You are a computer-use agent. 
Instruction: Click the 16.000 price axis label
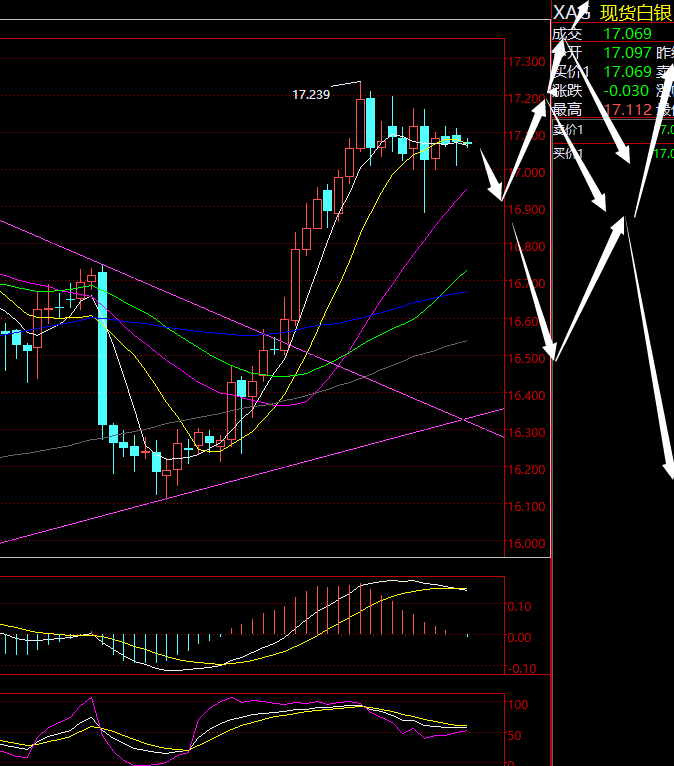527,544
